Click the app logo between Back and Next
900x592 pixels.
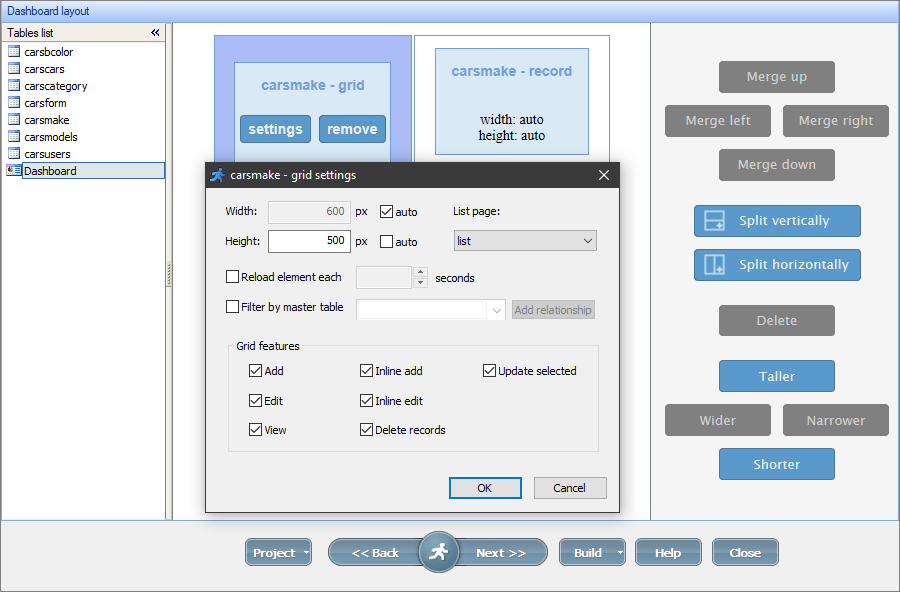(x=438, y=551)
